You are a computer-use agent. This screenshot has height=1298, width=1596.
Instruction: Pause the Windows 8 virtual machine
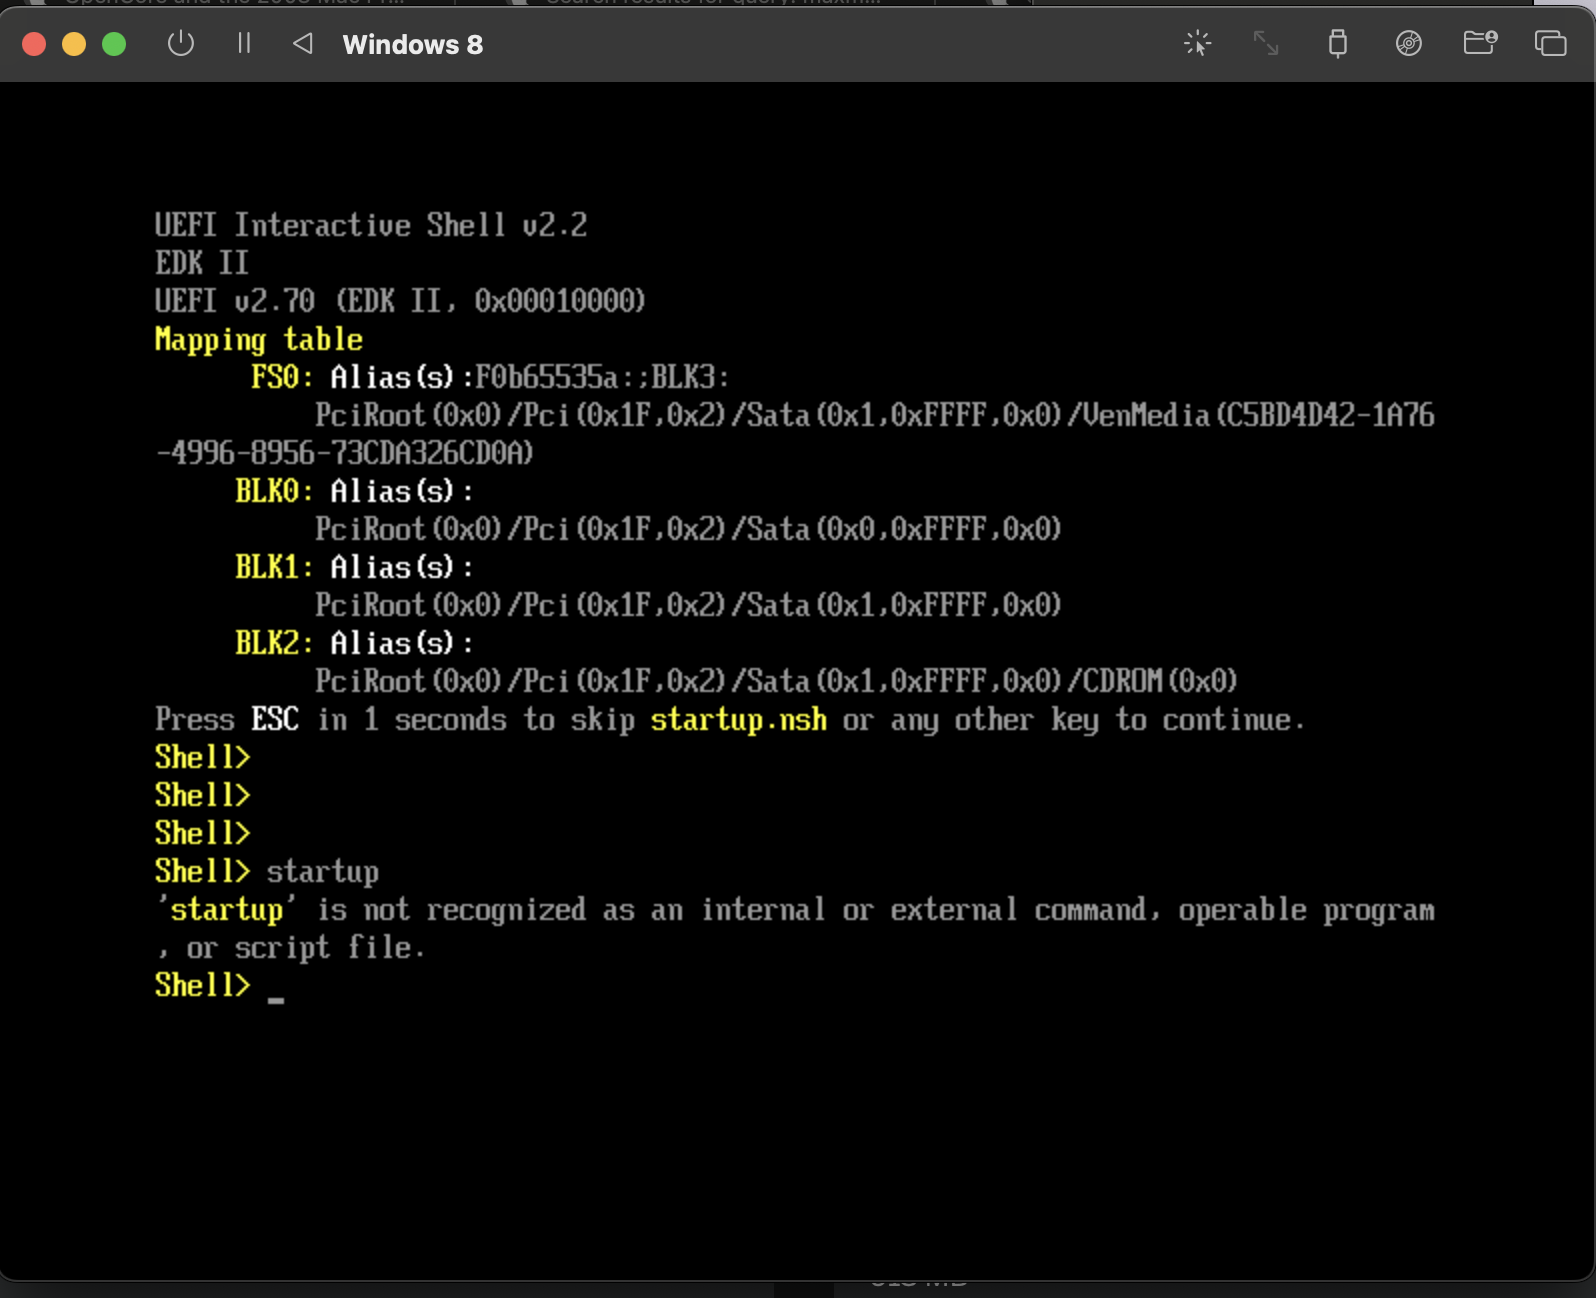coord(244,44)
